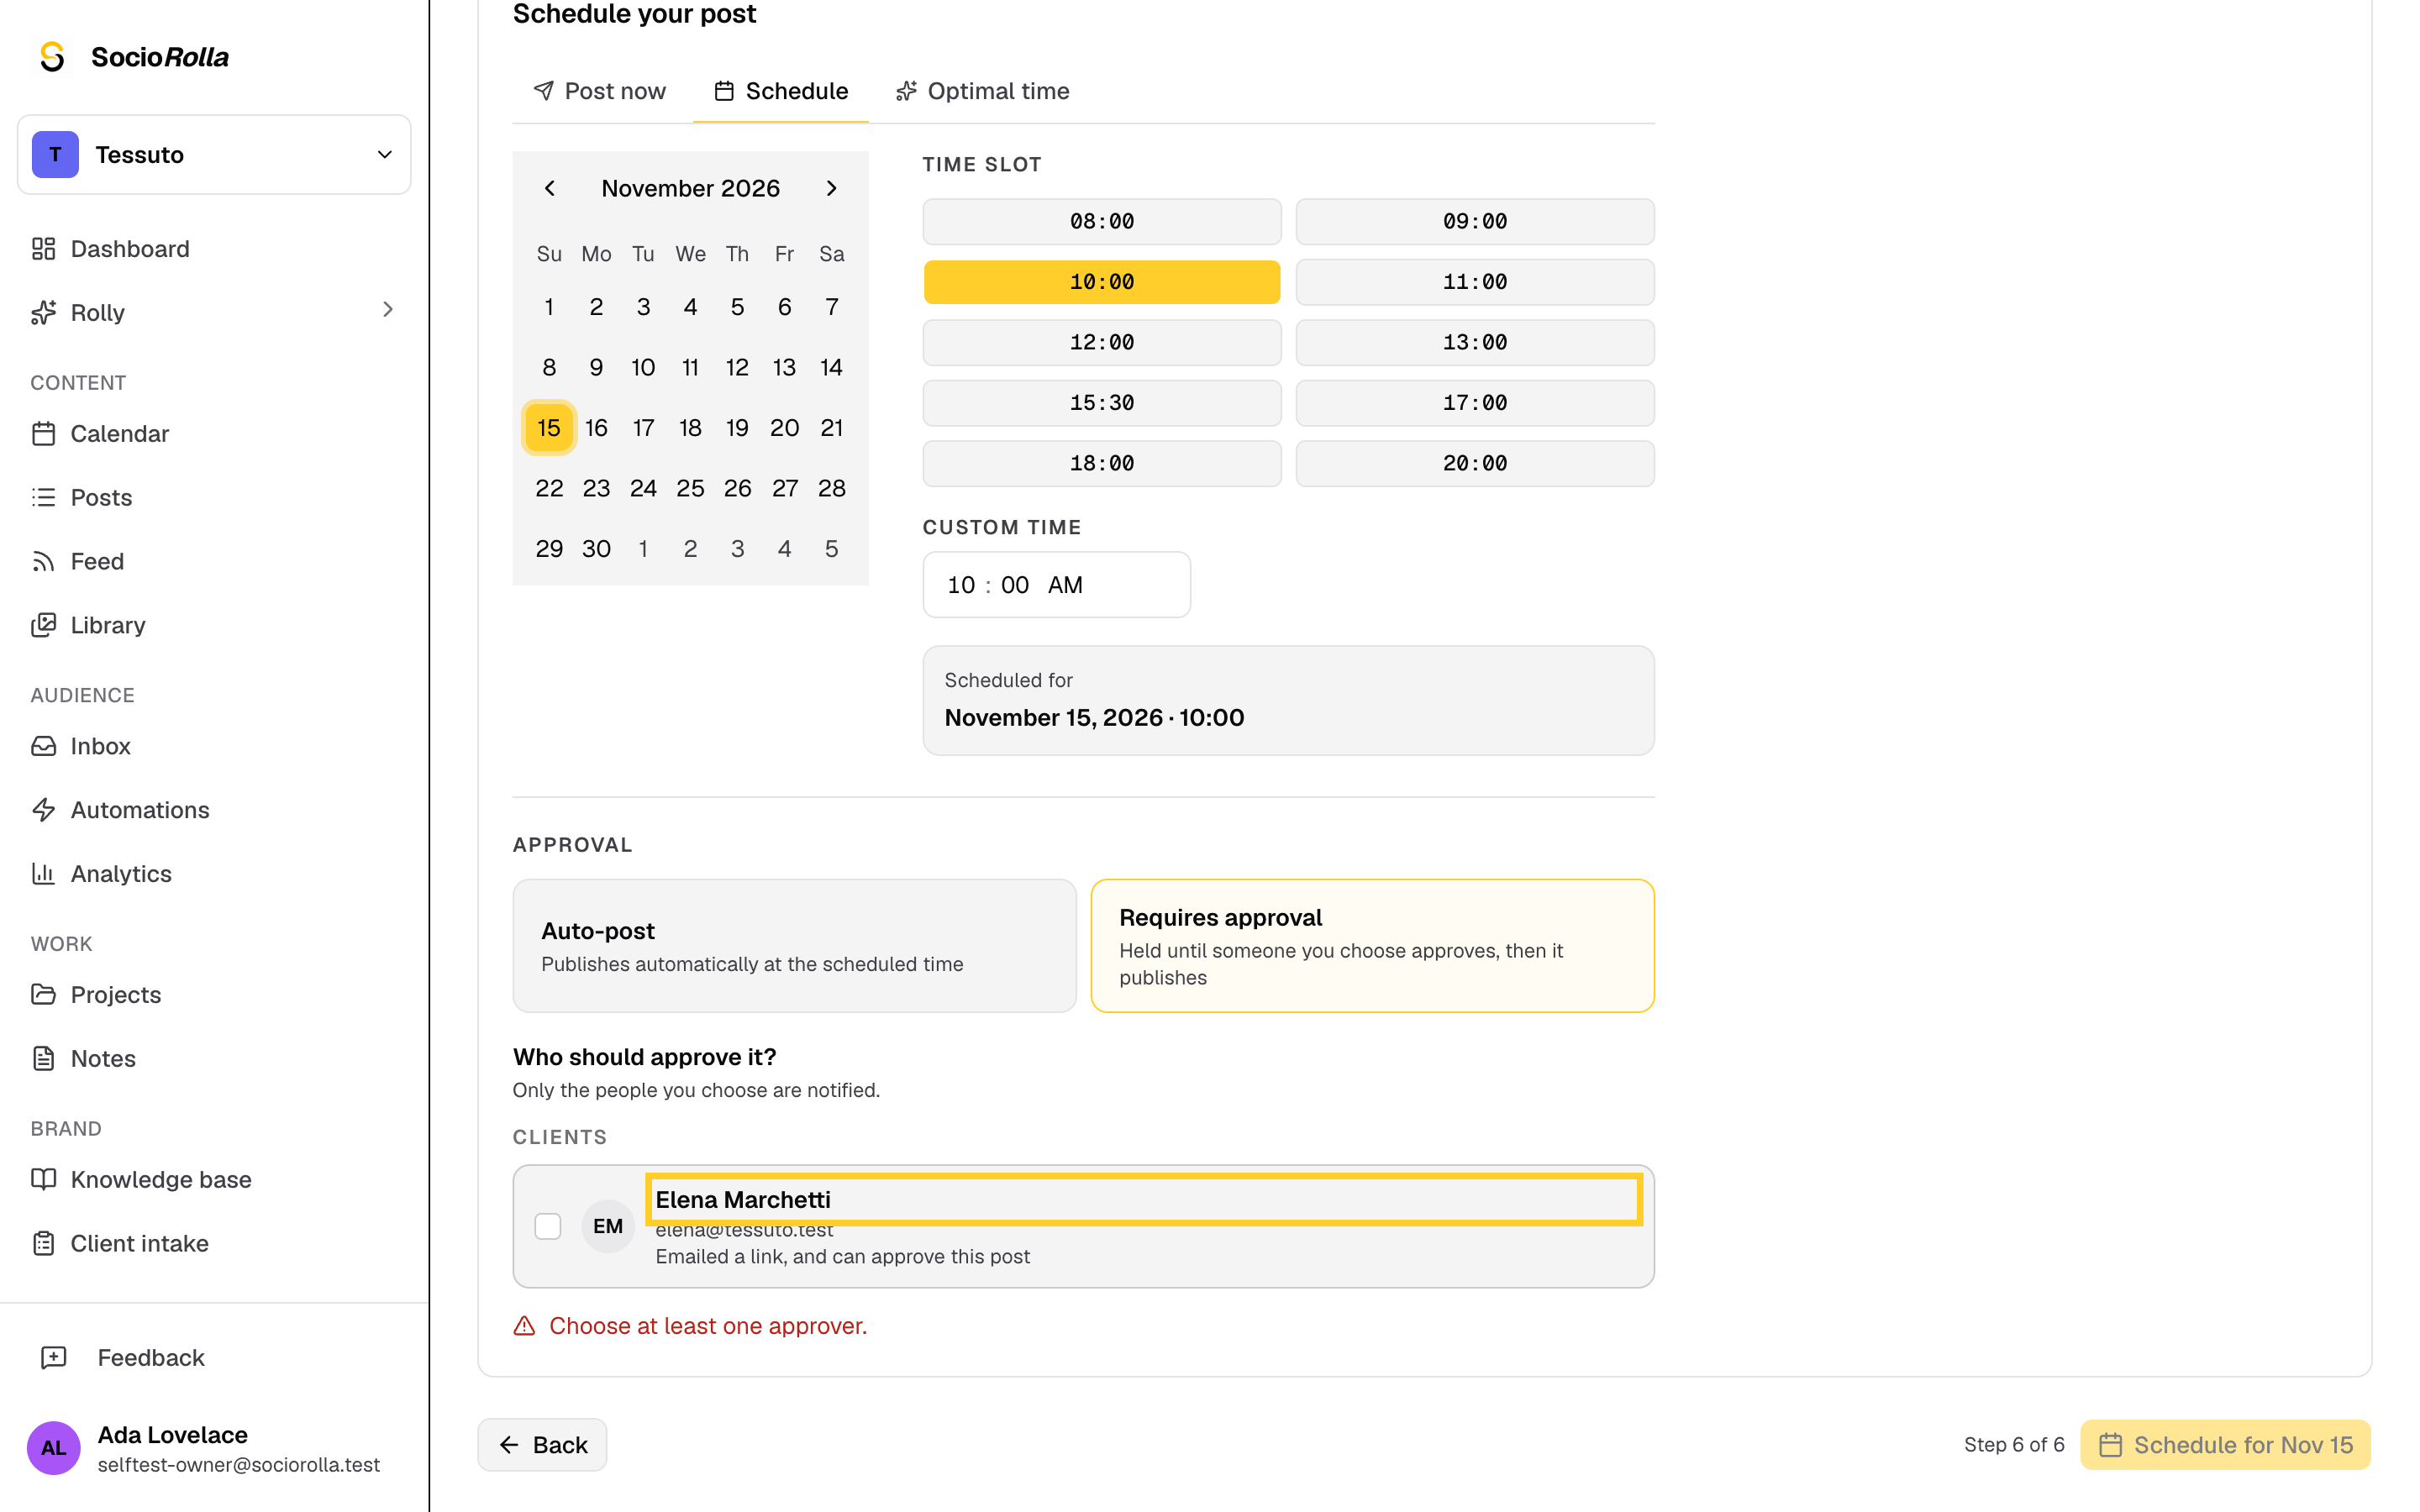Expand the Rolly submenu
The height and width of the screenshot is (1512, 2420).
[x=388, y=311]
